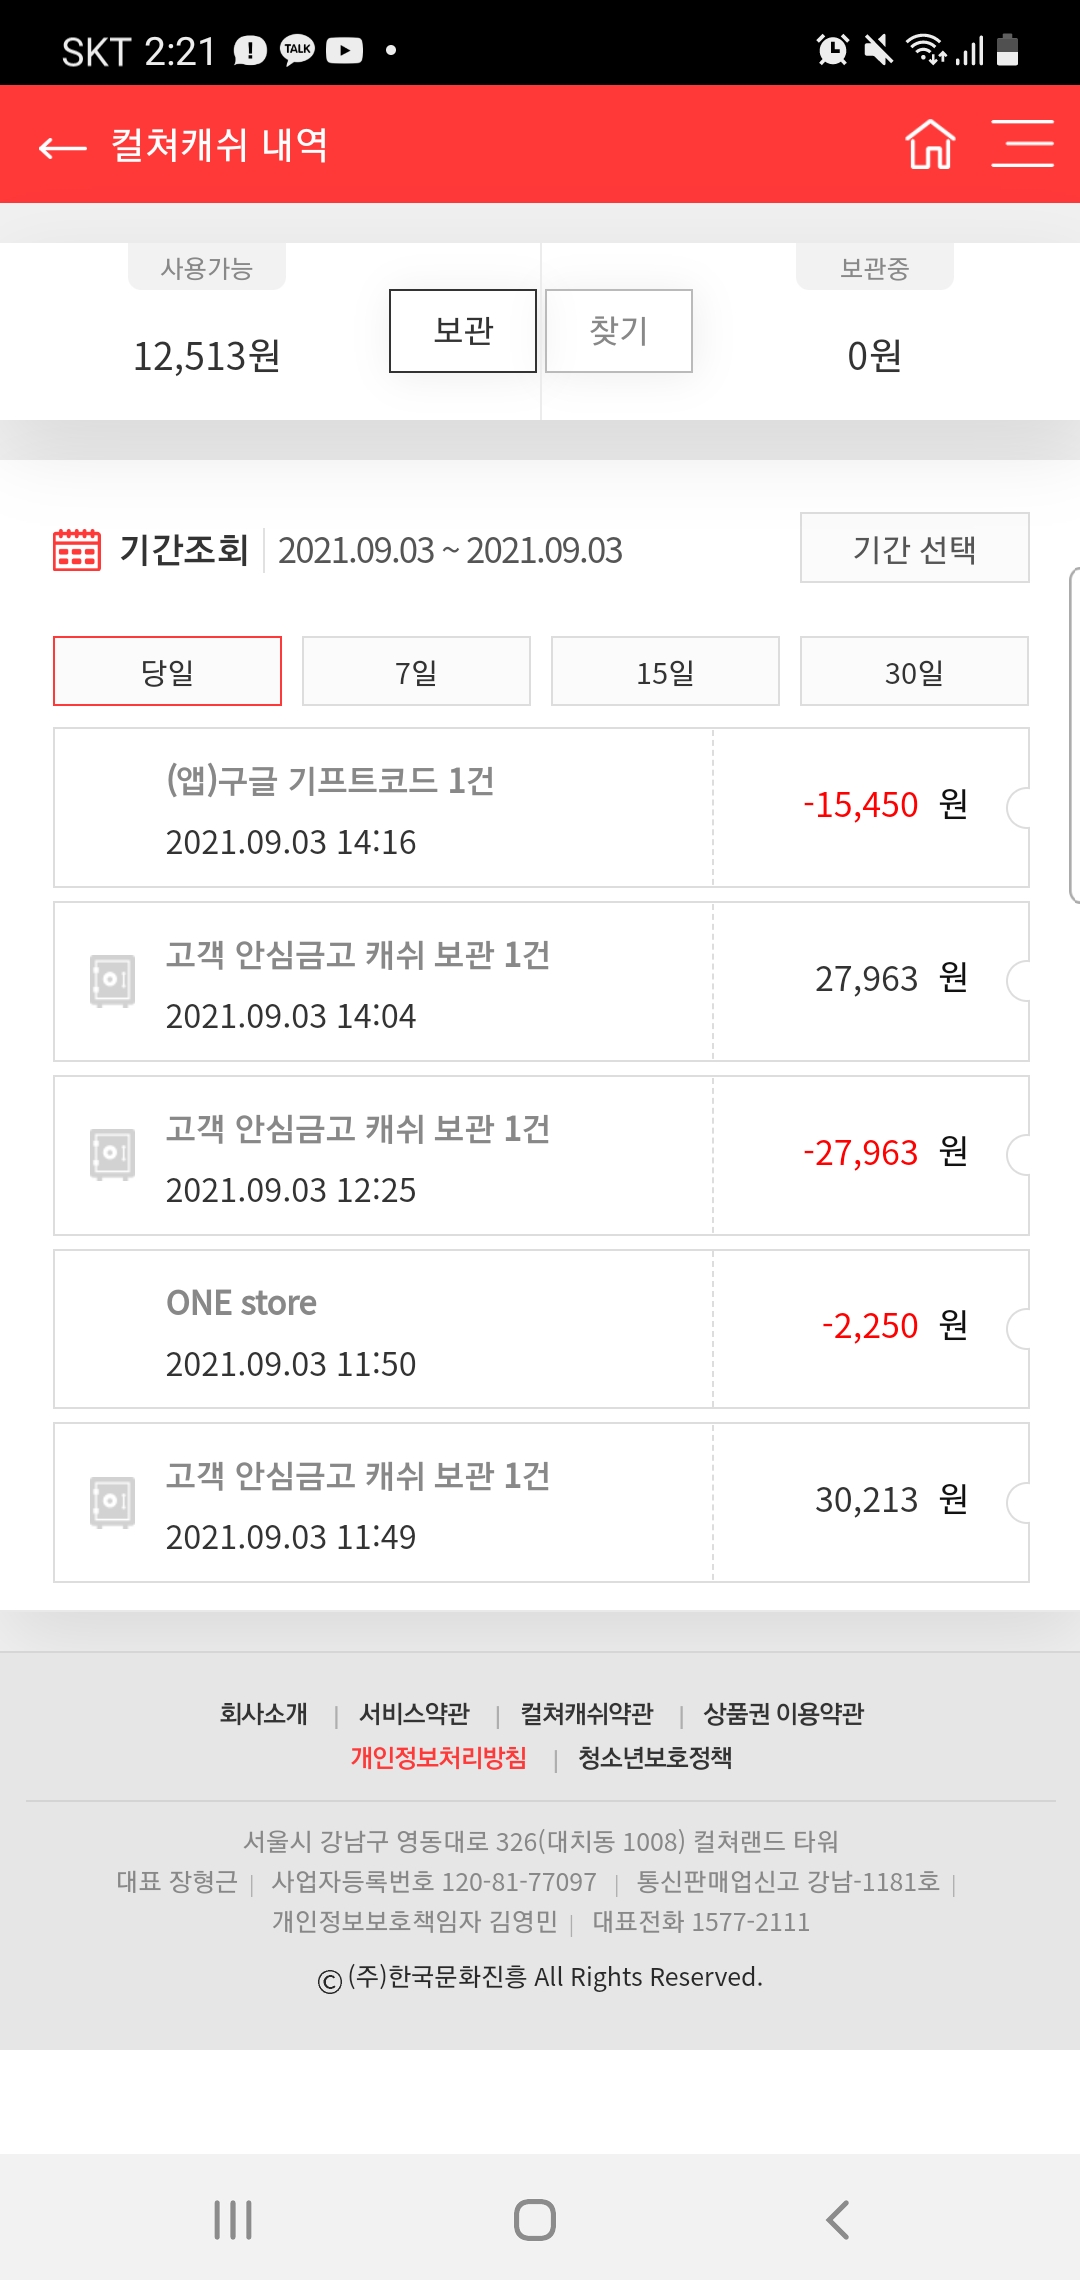Open the hamburger menu
The width and height of the screenshot is (1080, 2280).
(x=1022, y=144)
